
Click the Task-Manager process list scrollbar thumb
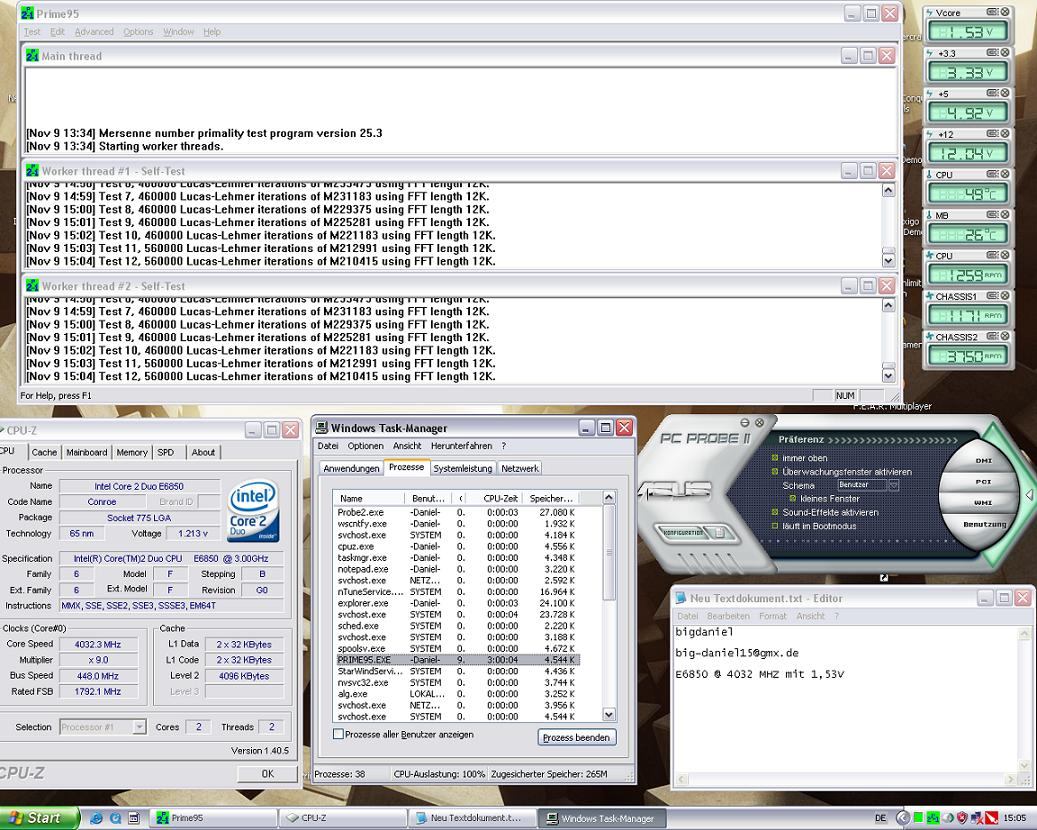click(x=608, y=552)
